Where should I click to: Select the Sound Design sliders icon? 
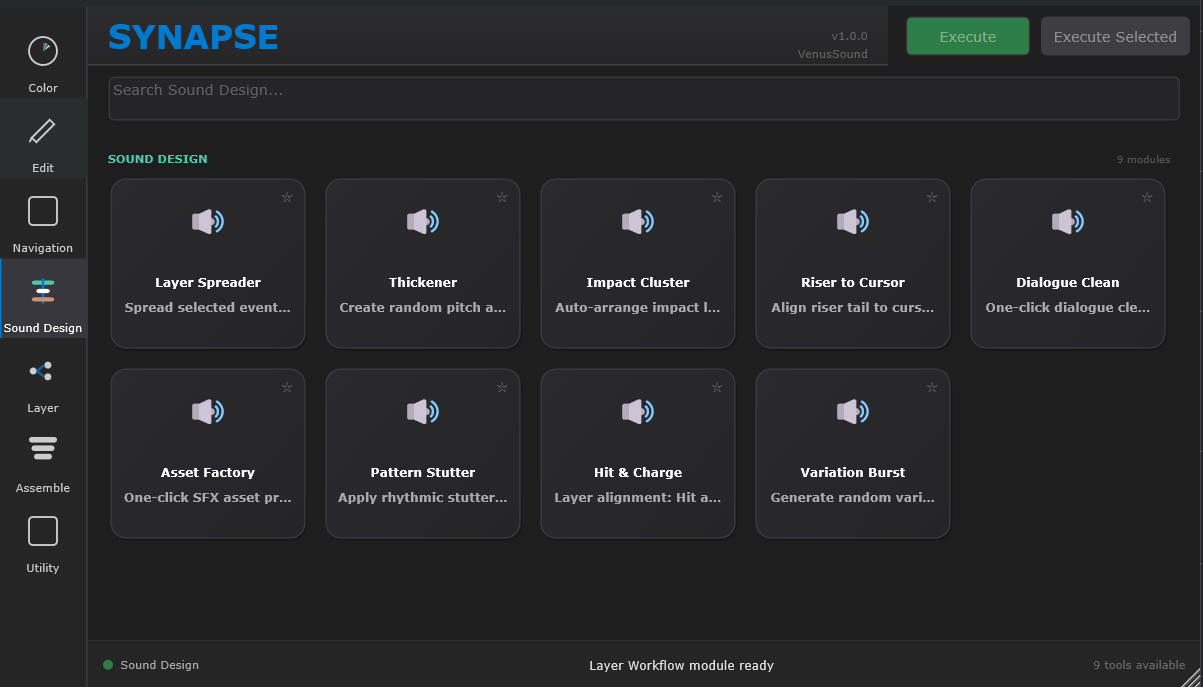point(43,291)
